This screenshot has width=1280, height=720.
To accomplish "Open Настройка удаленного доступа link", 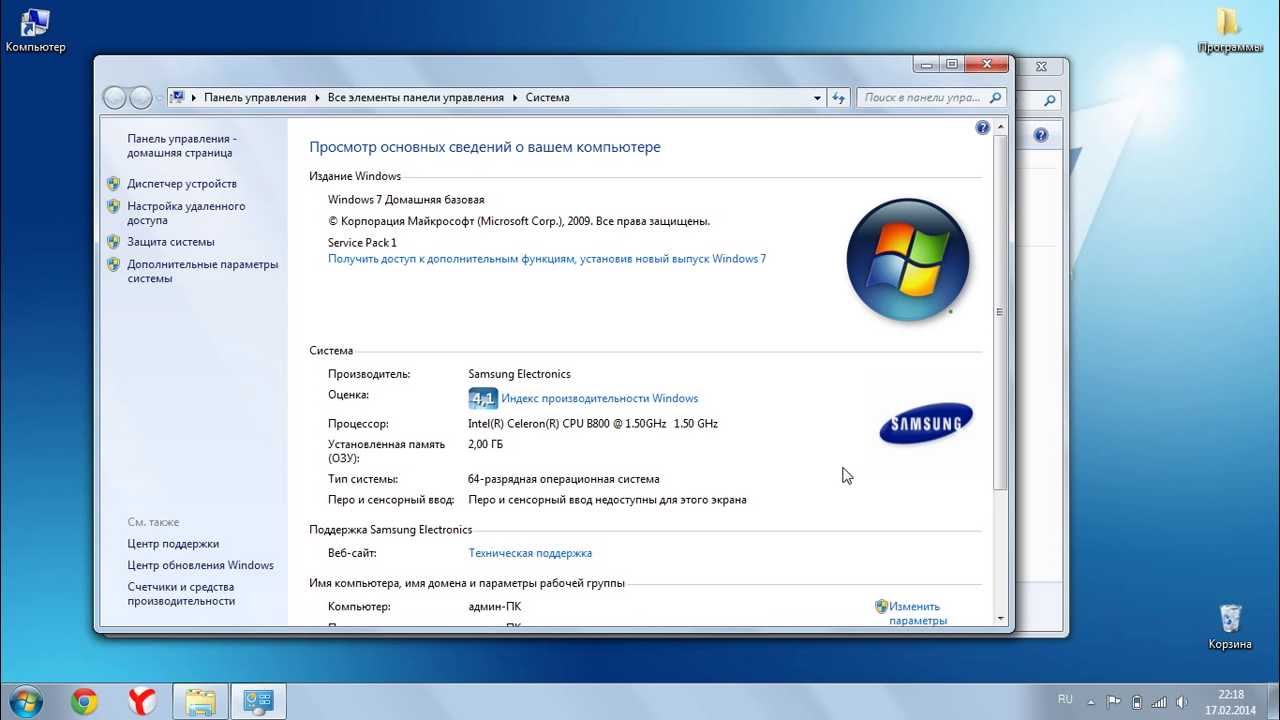I will point(186,213).
